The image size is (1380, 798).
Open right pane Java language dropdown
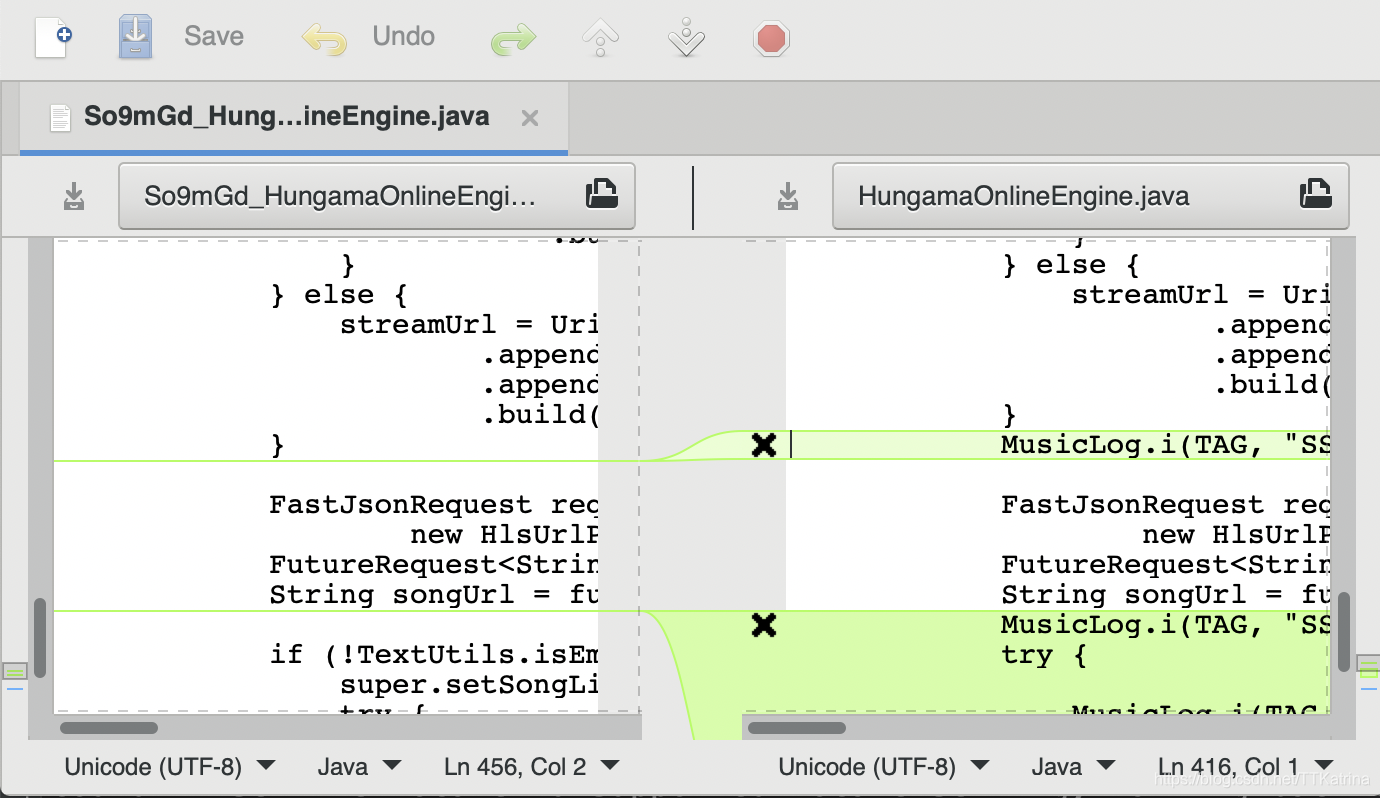pos(1073,767)
